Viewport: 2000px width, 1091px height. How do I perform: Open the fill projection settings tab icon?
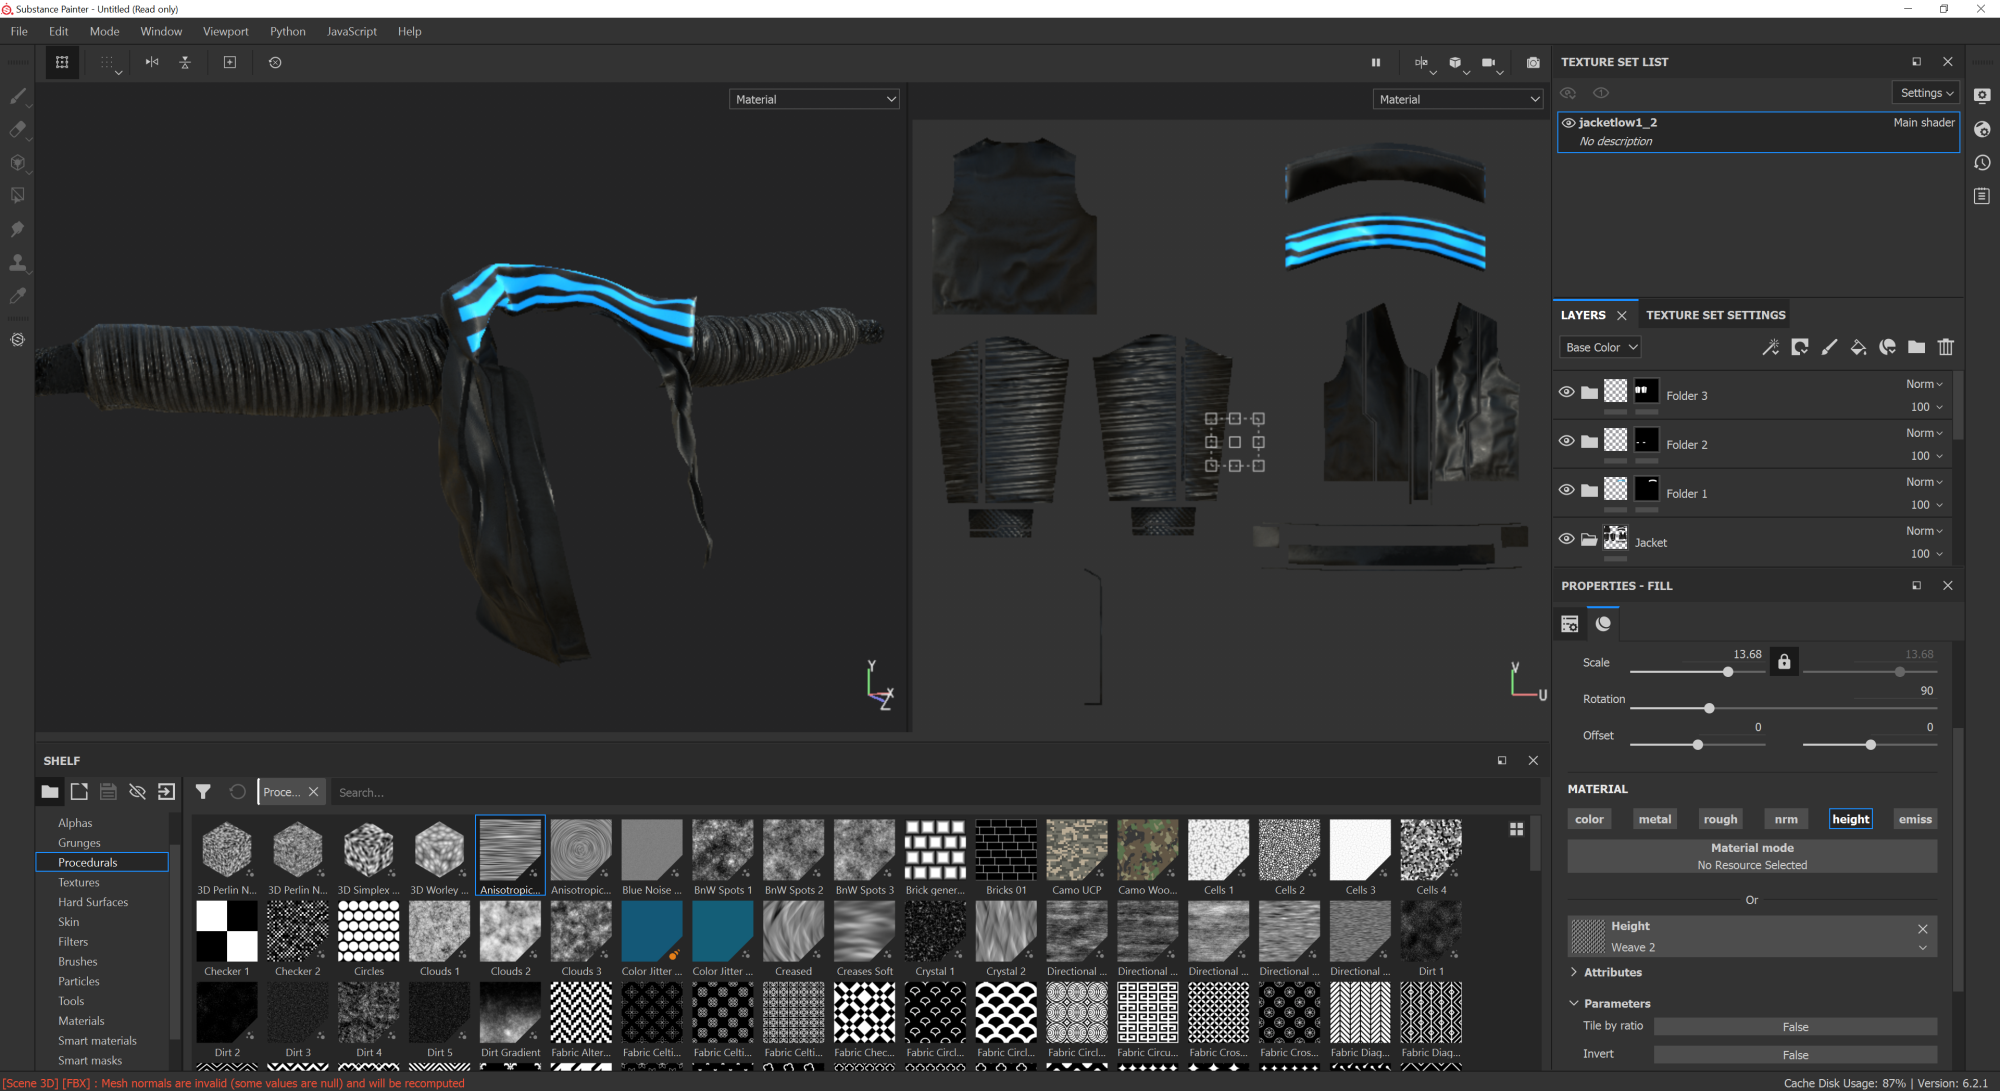1570,624
